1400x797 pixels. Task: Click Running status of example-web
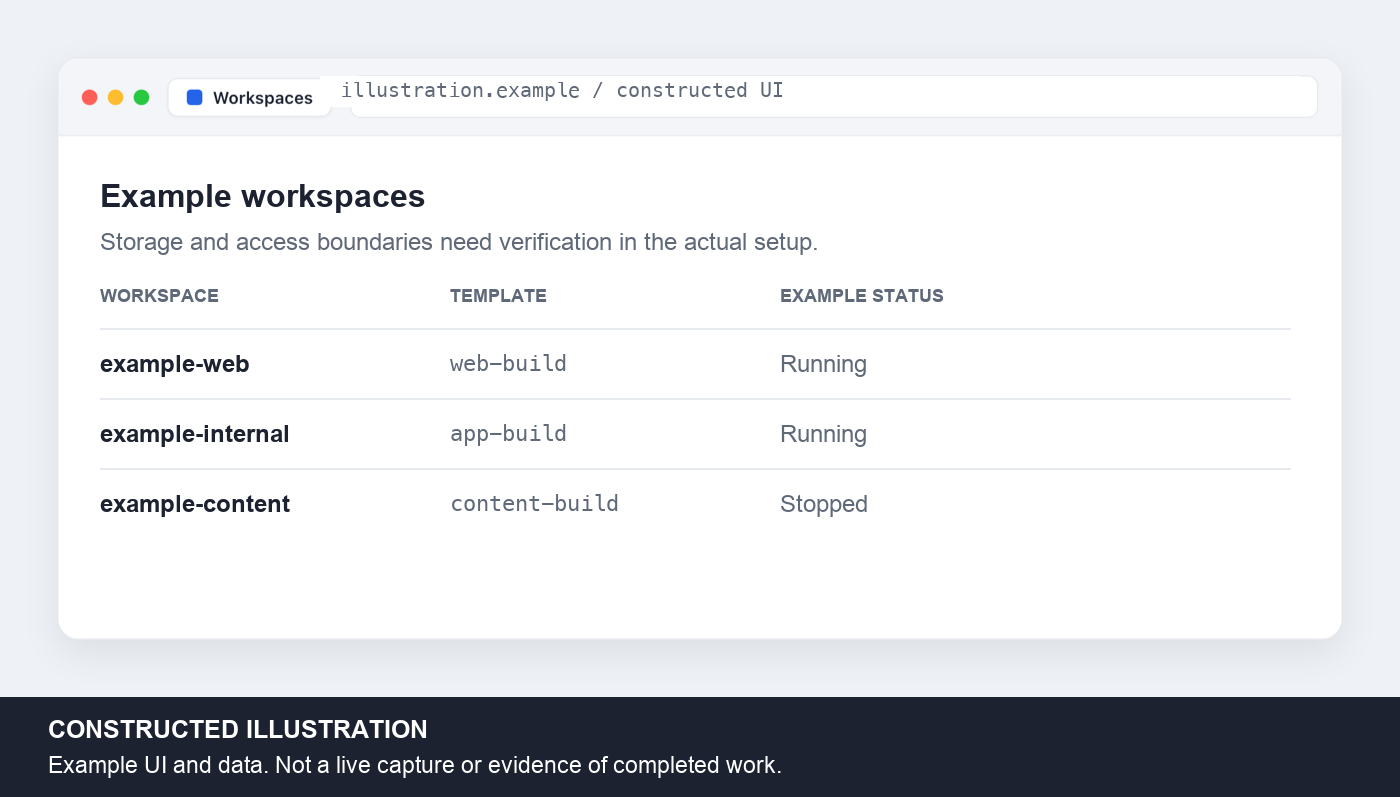(823, 364)
